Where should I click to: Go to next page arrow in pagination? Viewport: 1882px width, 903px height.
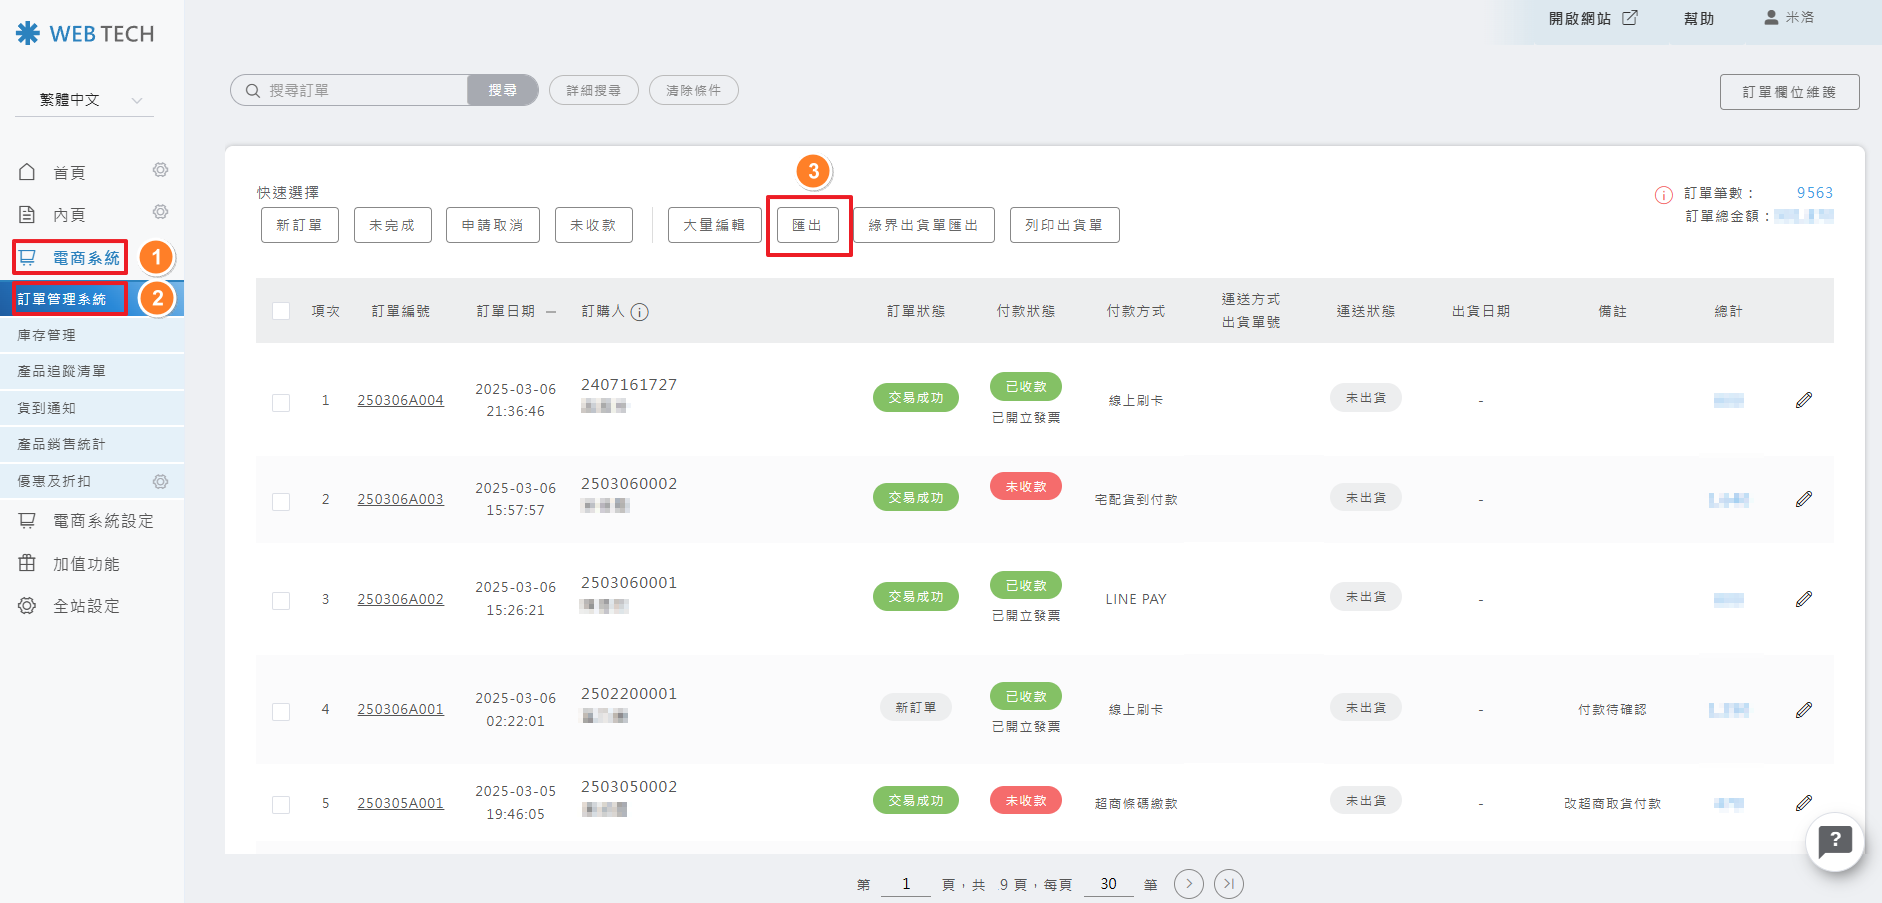[1188, 884]
